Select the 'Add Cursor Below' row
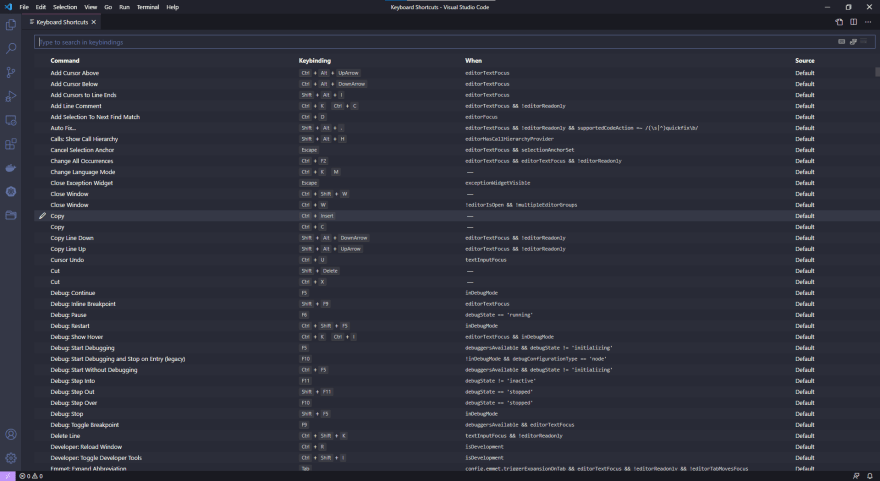Viewport: 880px width, 481px height. (454, 84)
